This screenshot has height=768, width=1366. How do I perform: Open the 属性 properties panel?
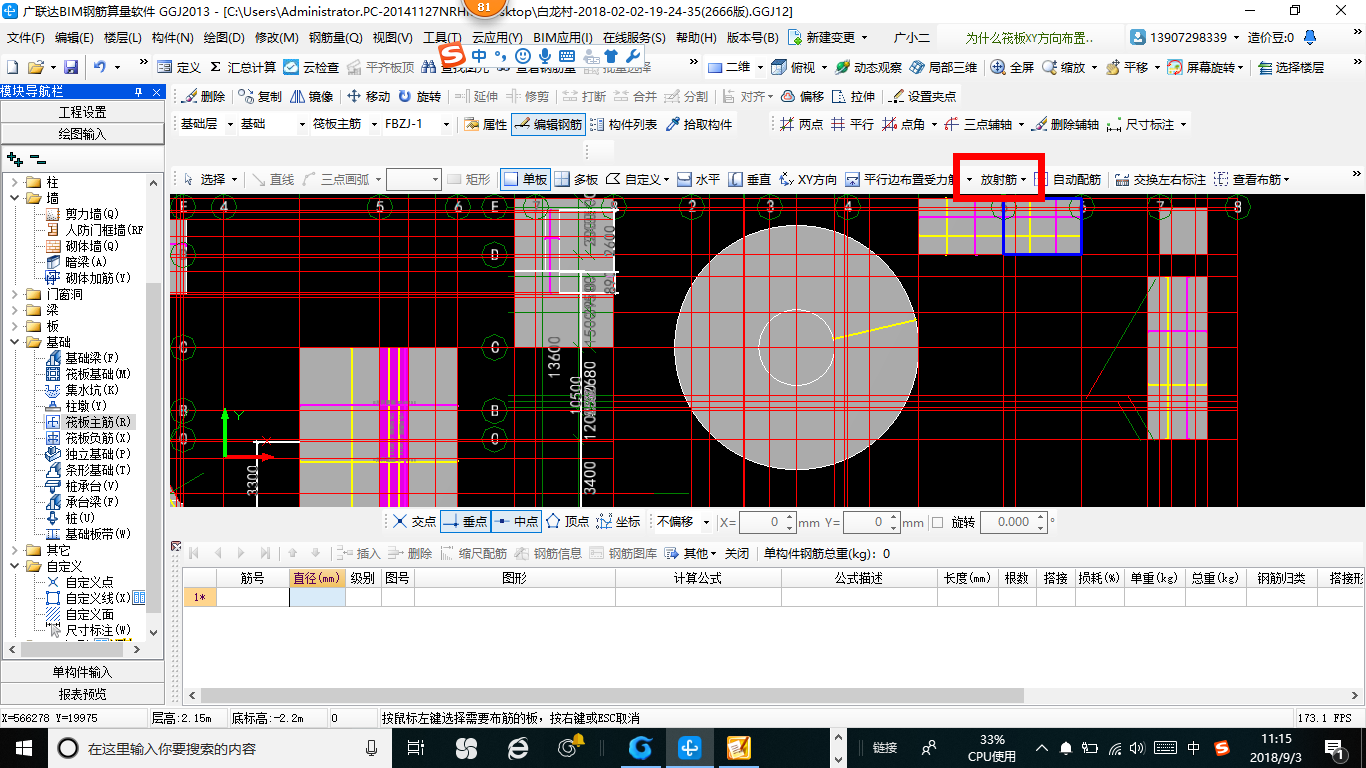(x=486, y=125)
